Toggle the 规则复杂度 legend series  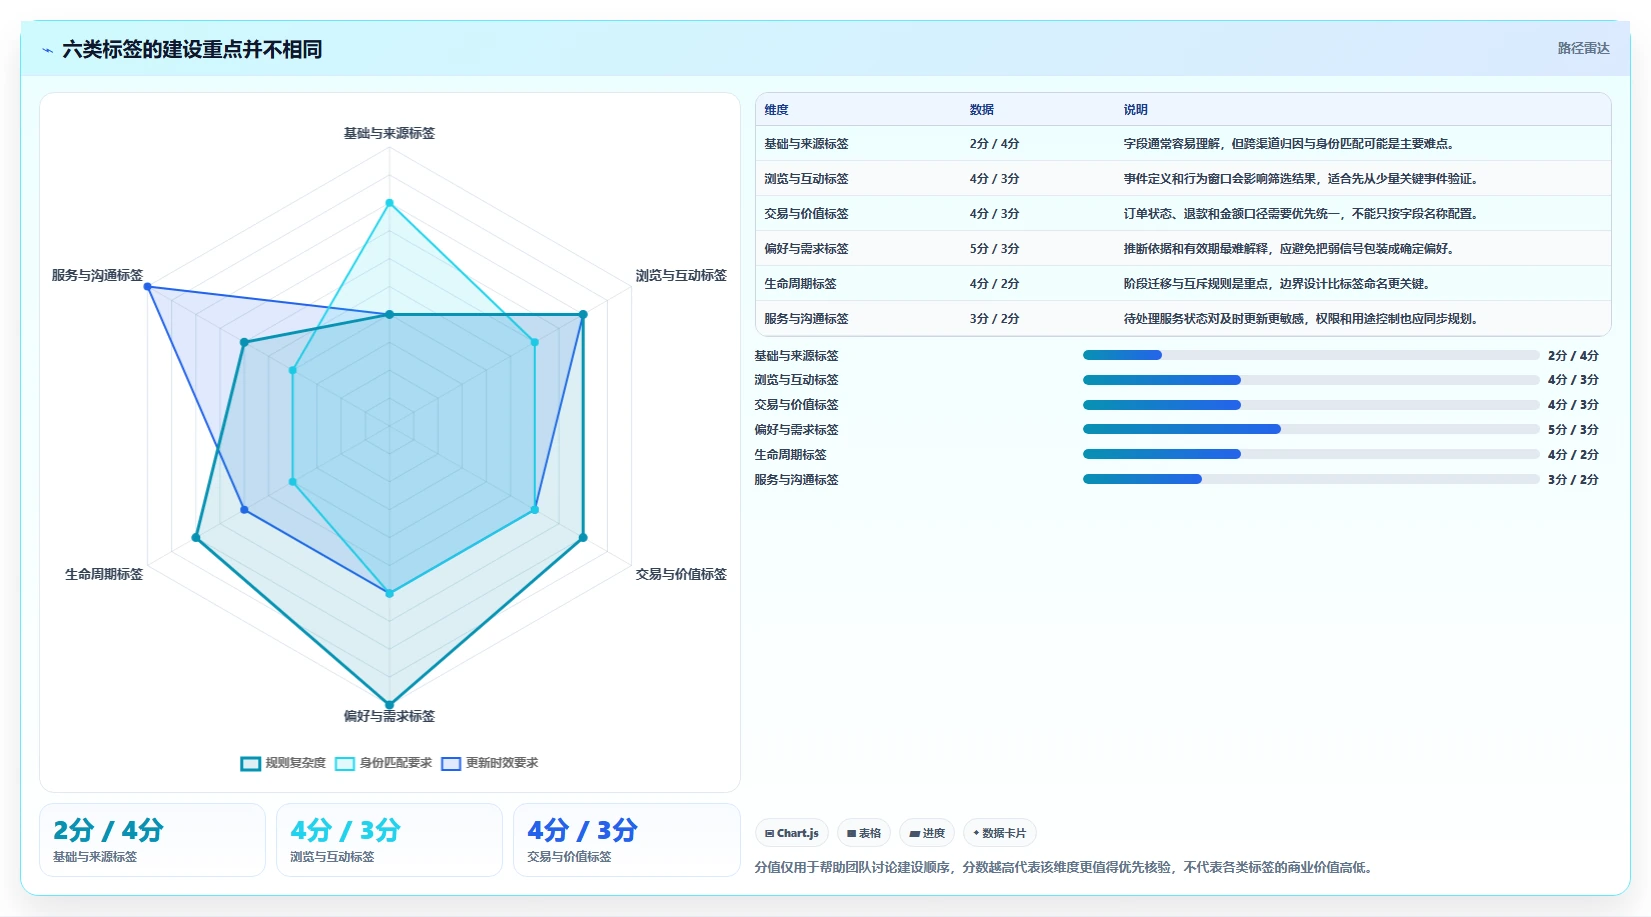tap(283, 763)
